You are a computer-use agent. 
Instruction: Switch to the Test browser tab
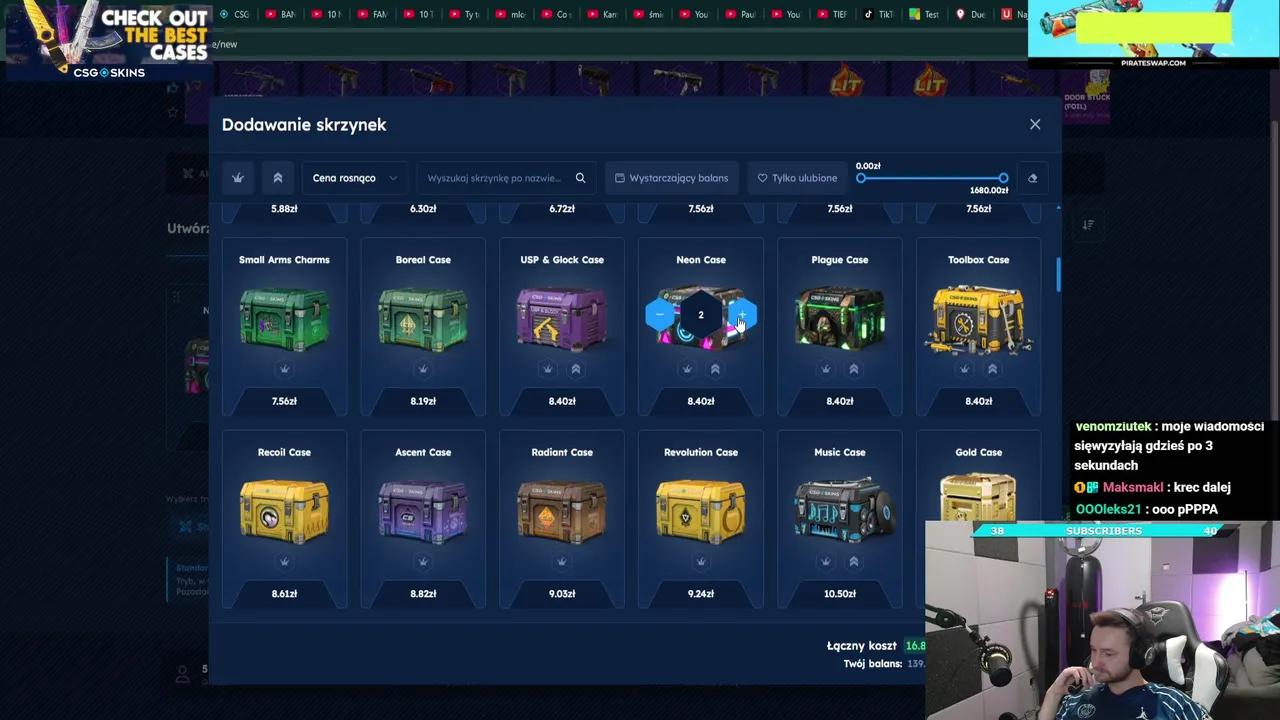click(x=925, y=14)
